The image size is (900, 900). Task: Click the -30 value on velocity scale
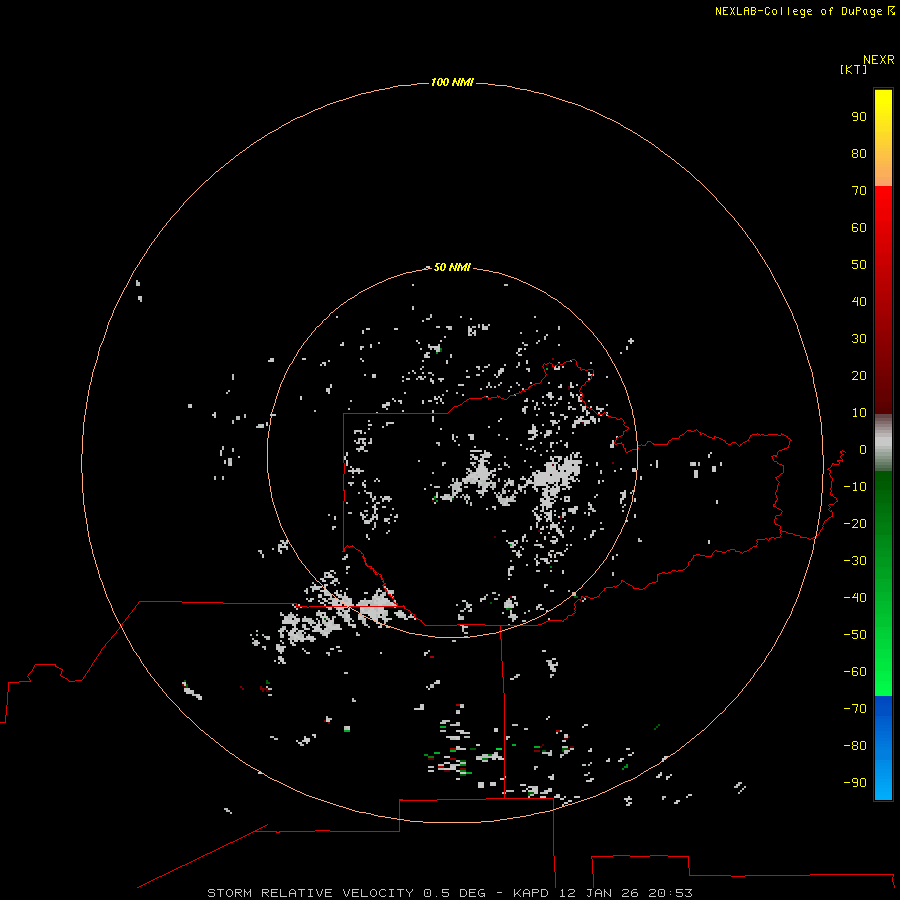[855, 561]
